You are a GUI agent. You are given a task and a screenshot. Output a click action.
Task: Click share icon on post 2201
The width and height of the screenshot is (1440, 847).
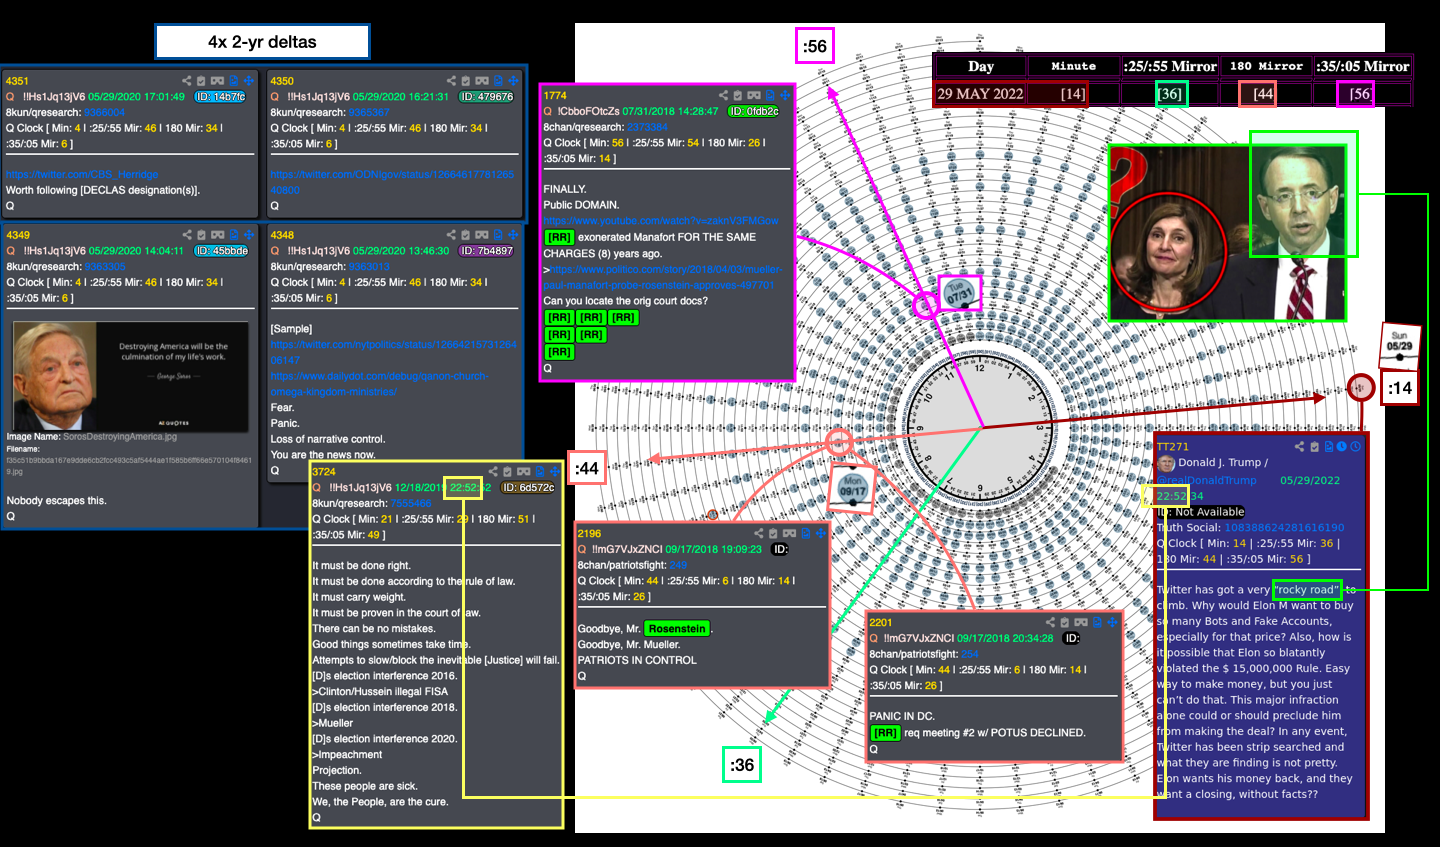(x=1050, y=622)
